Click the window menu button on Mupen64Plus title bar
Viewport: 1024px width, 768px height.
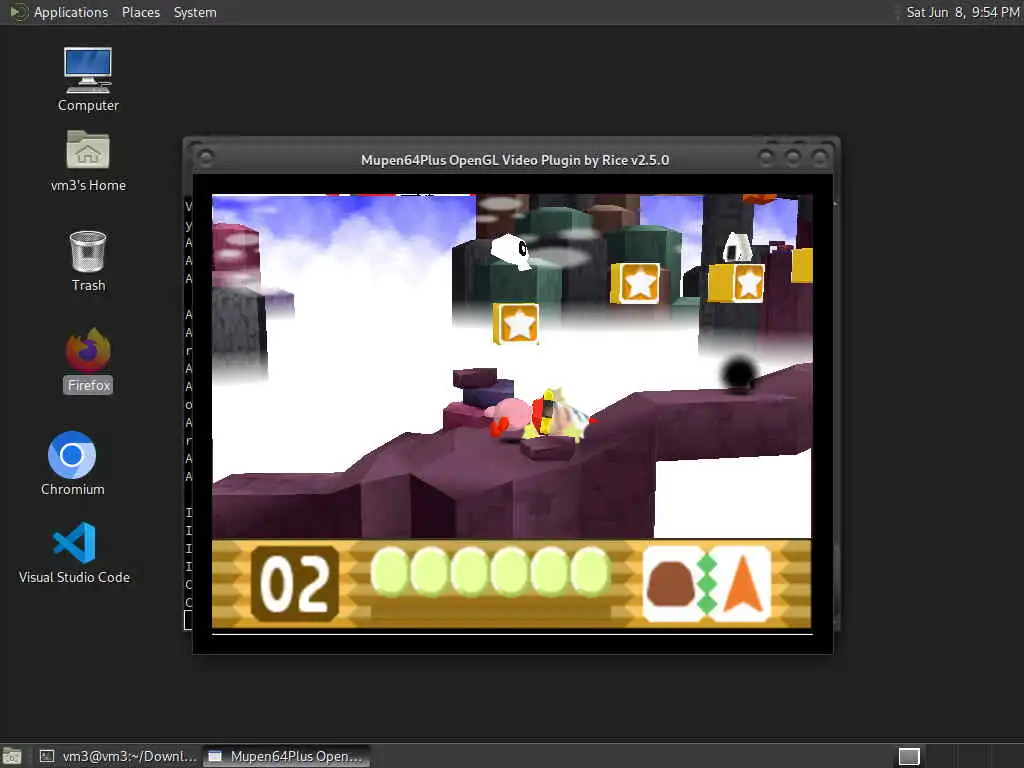206,157
